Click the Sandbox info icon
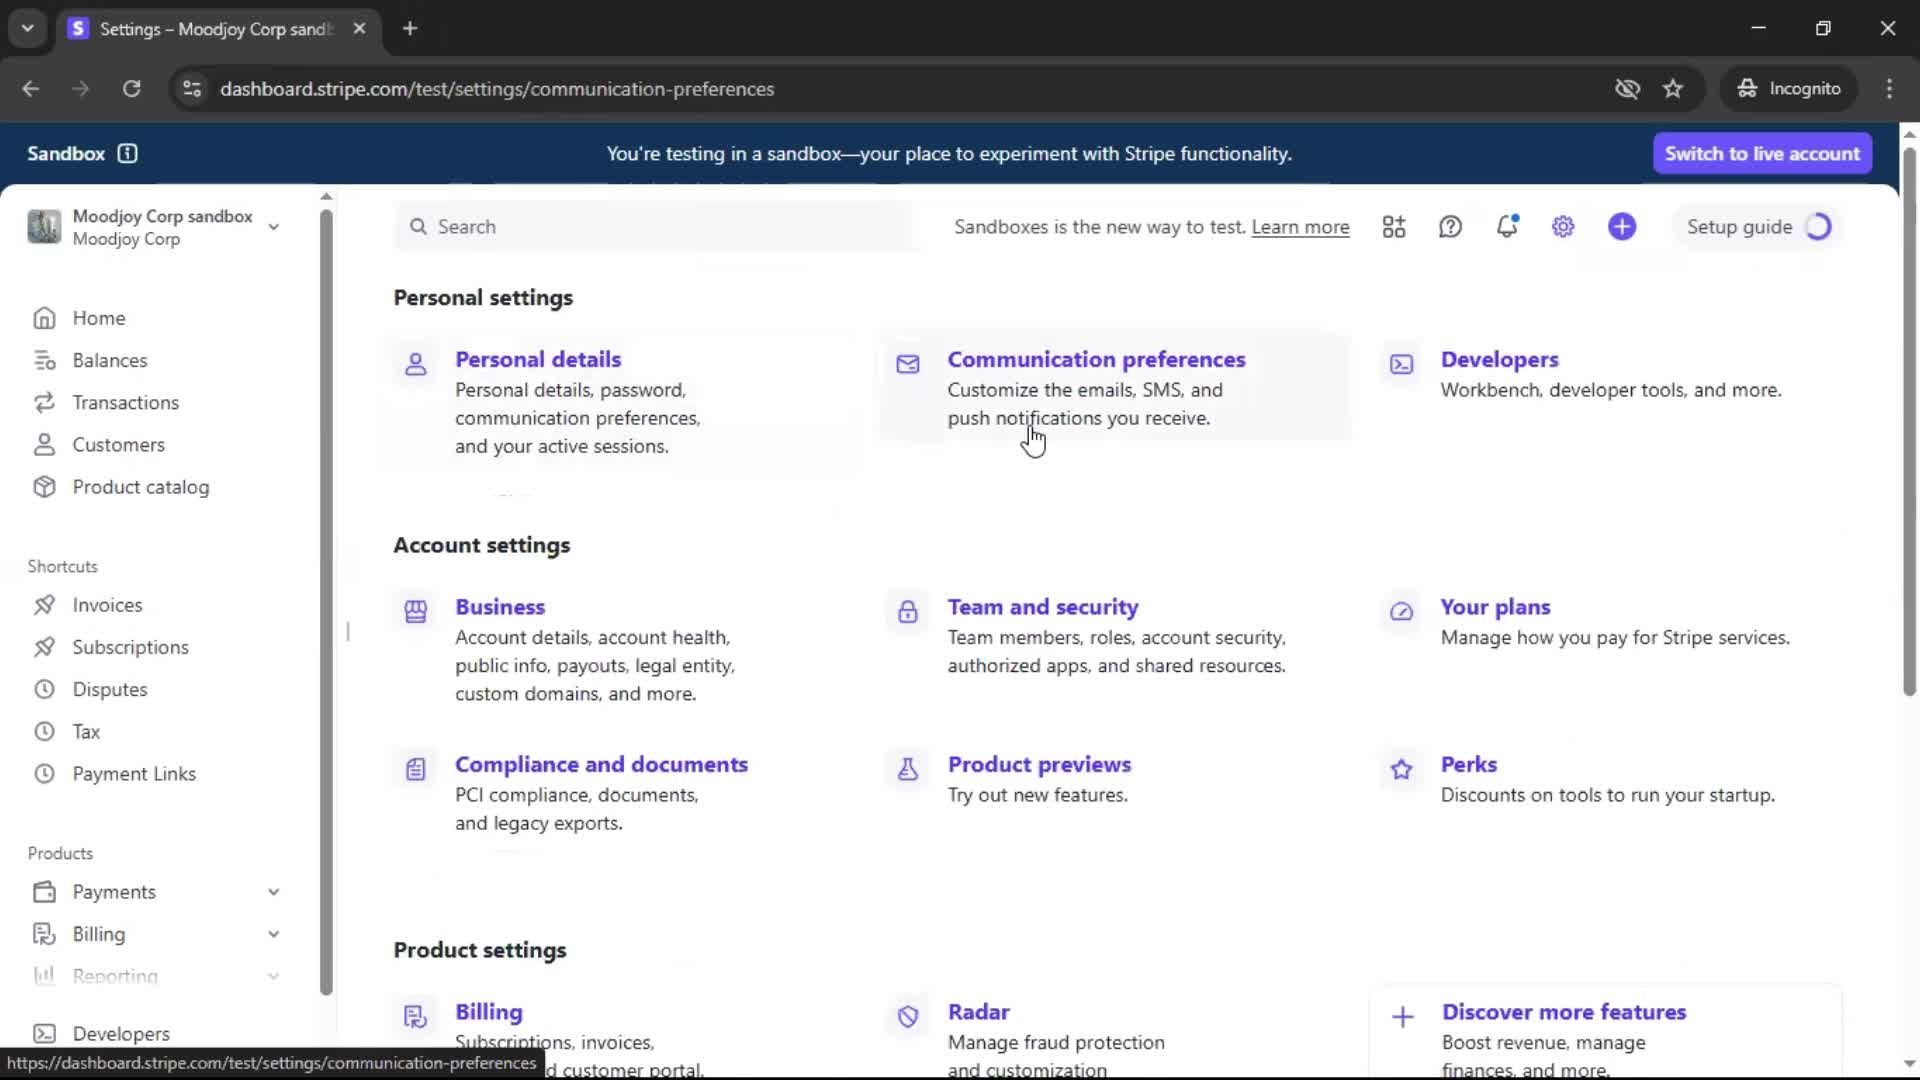Viewport: 1920px width, 1080px height. coord(127,153)
